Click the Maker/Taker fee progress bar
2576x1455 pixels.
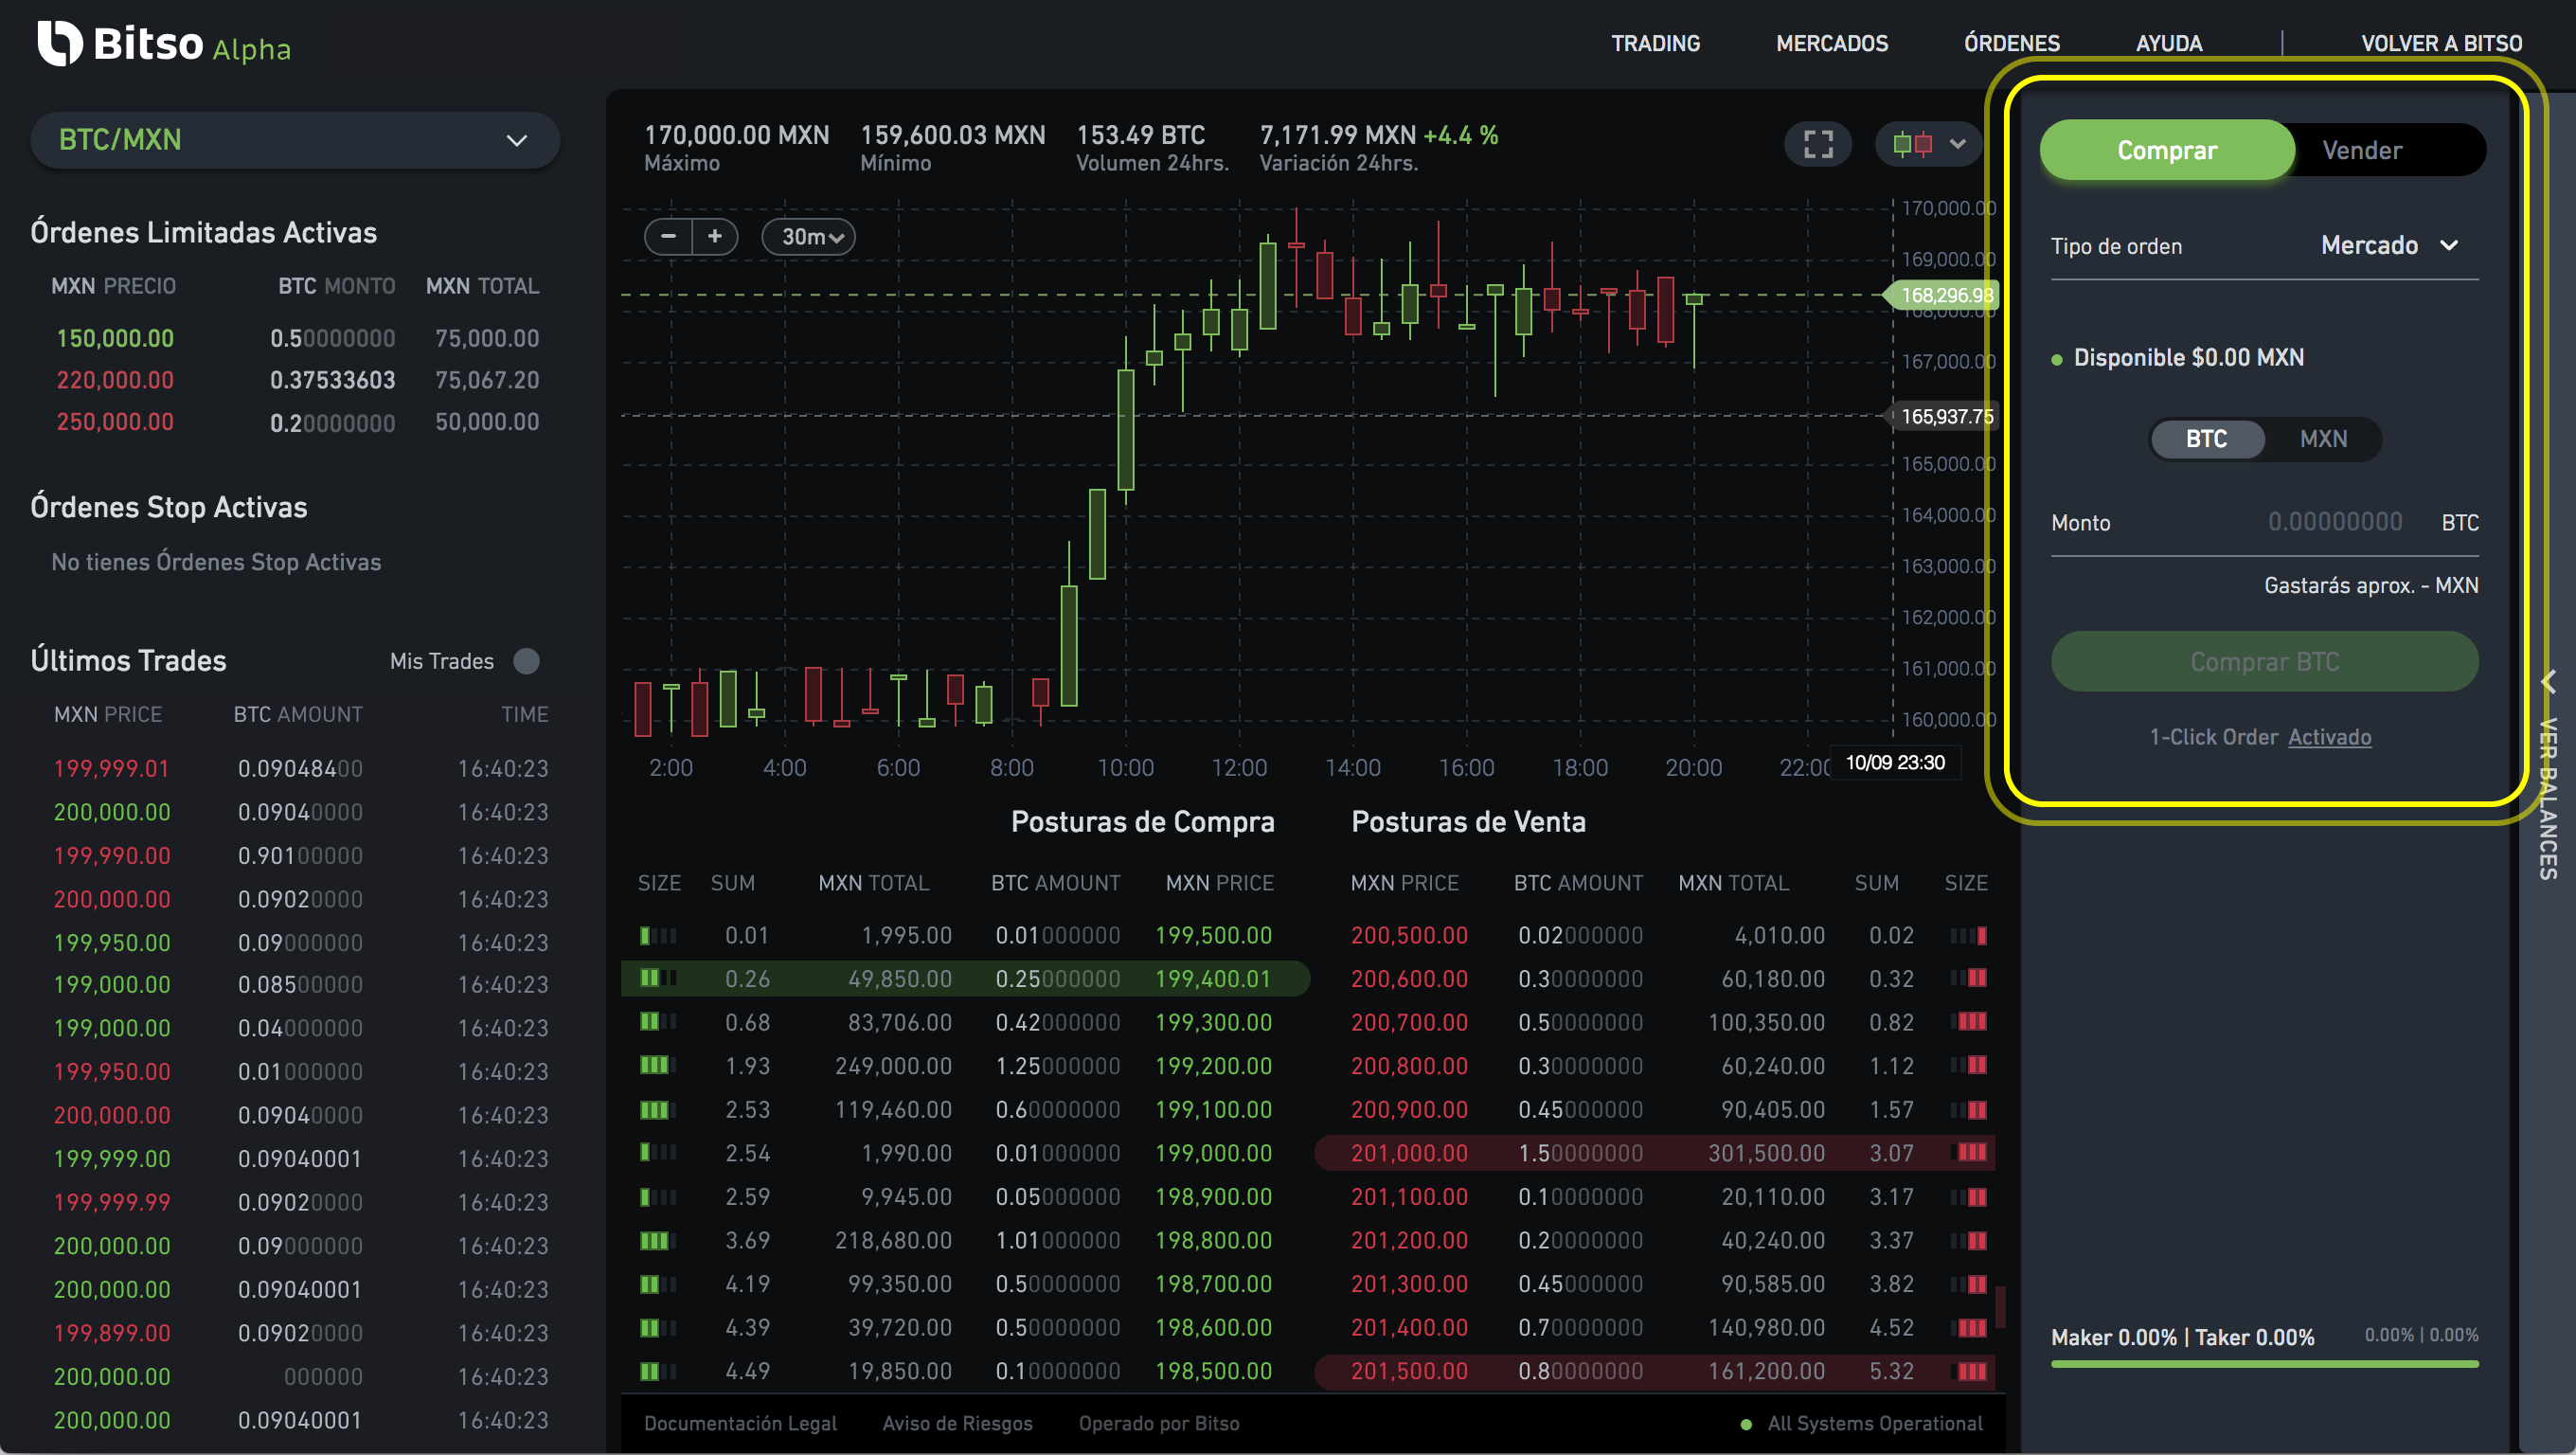(x=2264, y=1363)
